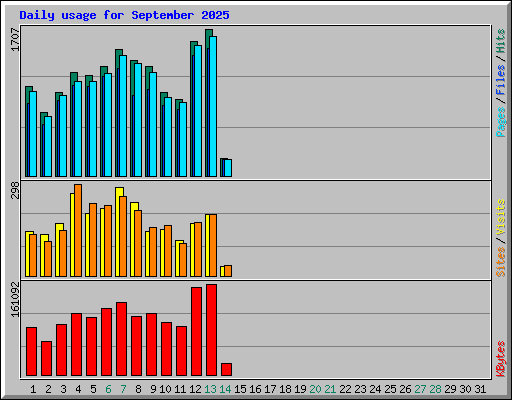Click day 23 on the x-axis
Screen dimensions: 512x400
360,389
